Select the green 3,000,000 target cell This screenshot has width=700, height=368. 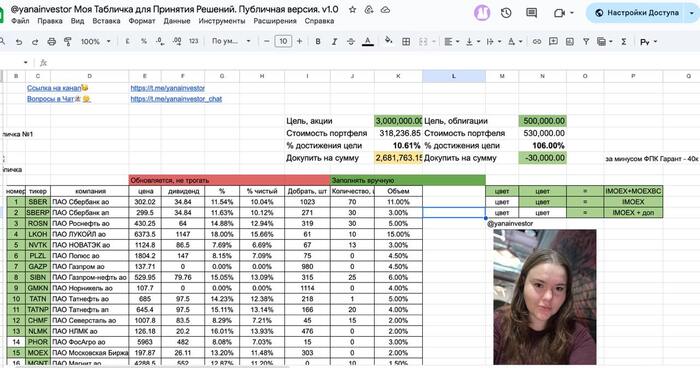tap(398, 121)
